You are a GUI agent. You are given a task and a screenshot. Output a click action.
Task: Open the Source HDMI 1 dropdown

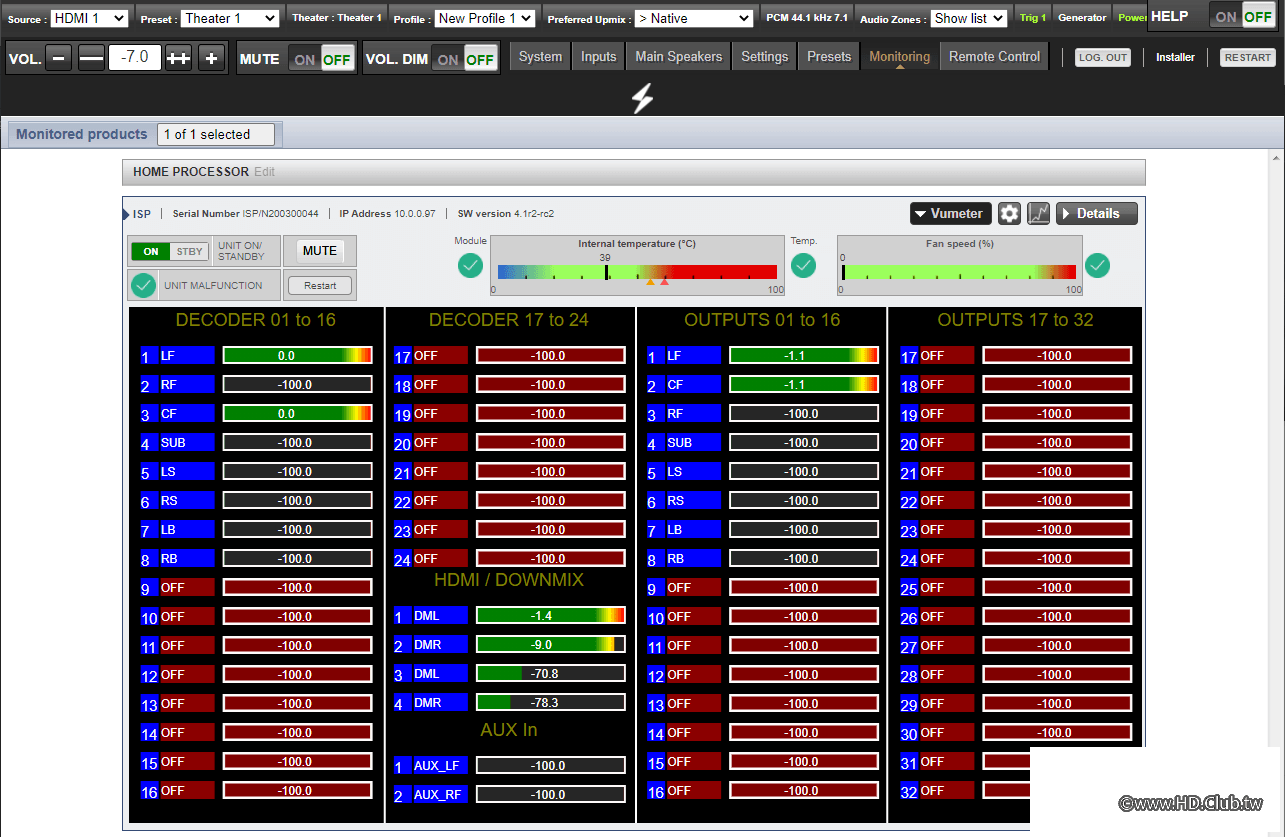[x=88, y=18]
